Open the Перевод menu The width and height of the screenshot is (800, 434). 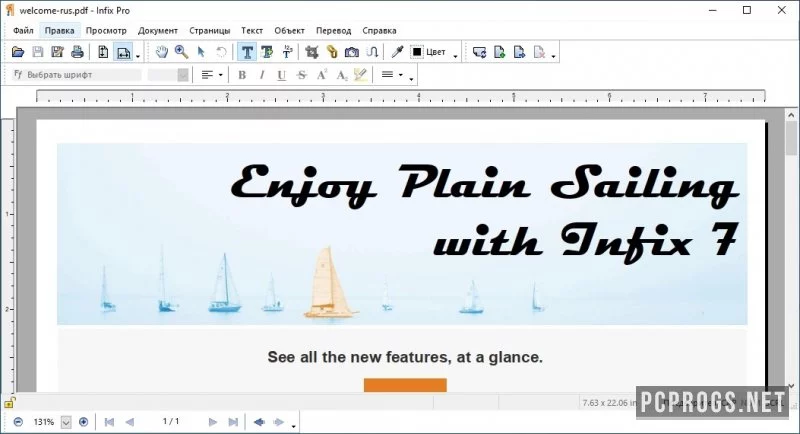[x=334, y=31]
